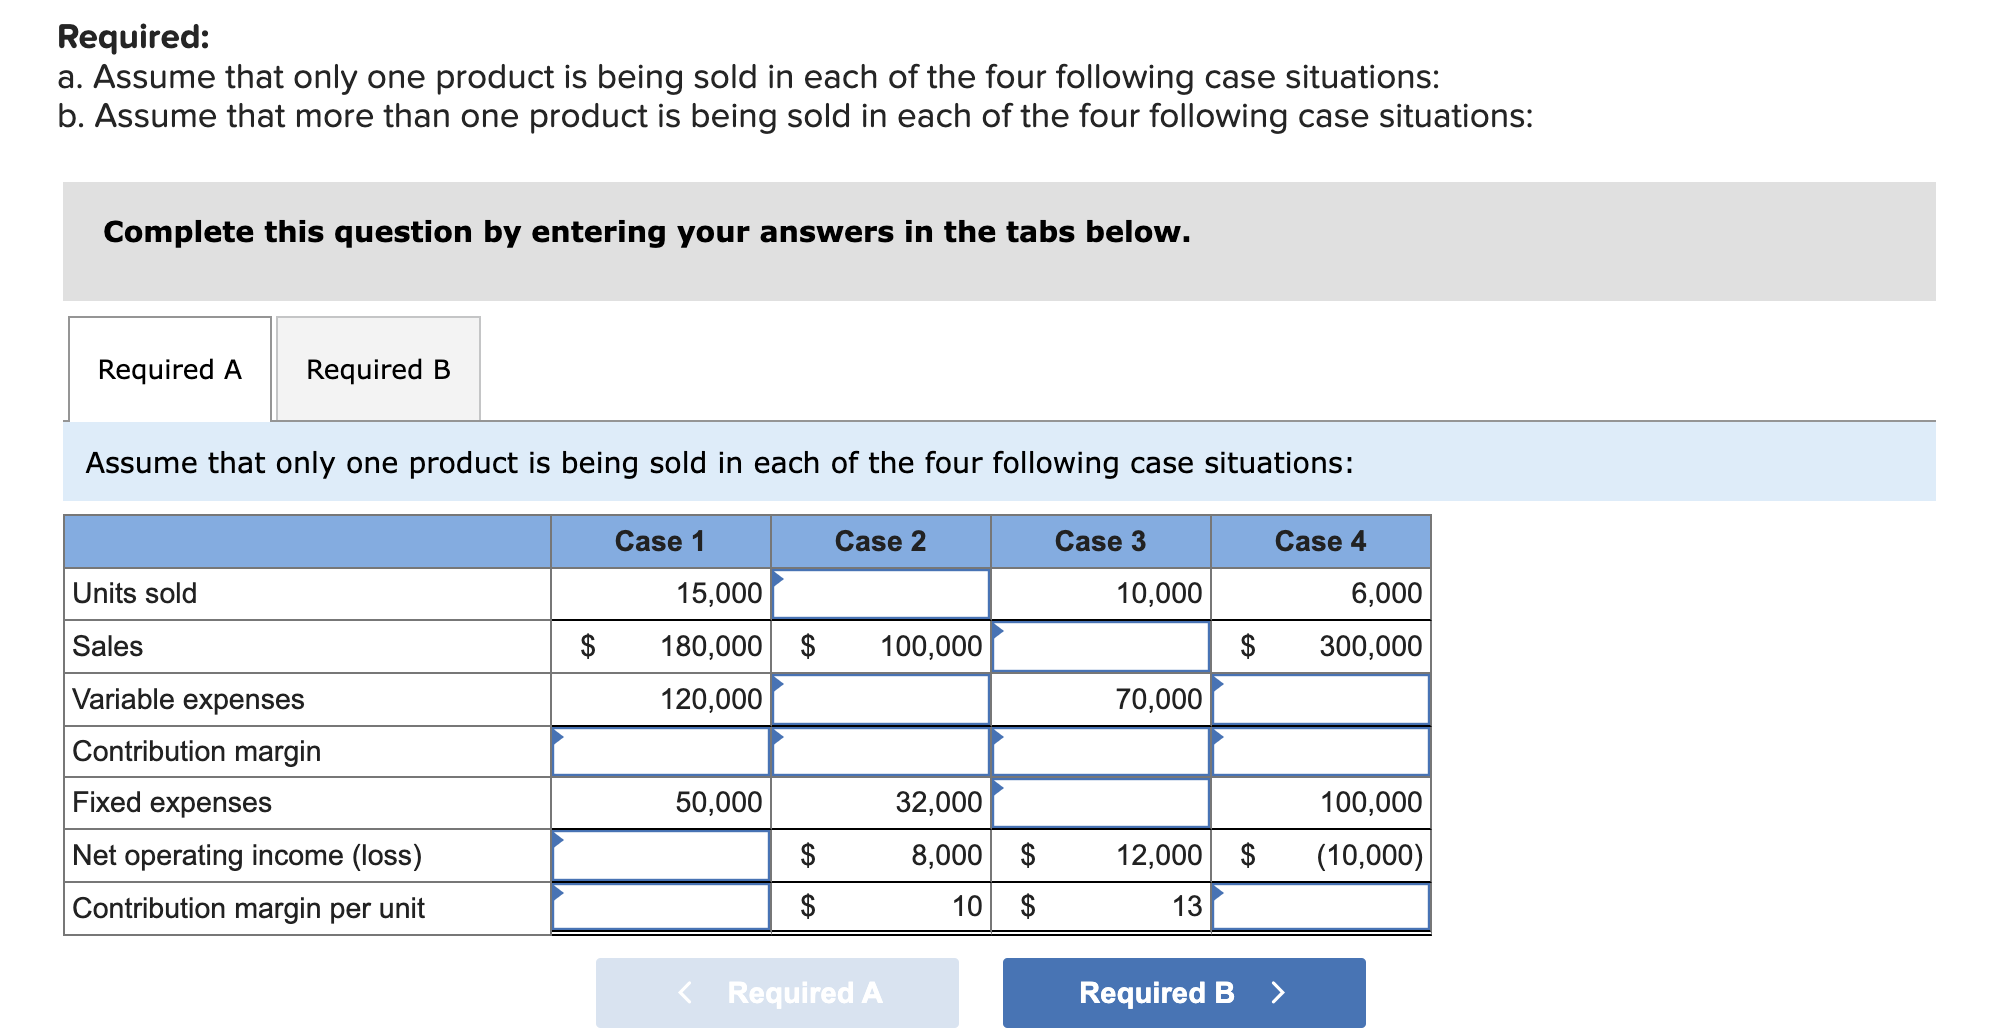Select the Variable expenses cell under Case 4
Viewport: 2008px width, 1035px height.
1320,698
